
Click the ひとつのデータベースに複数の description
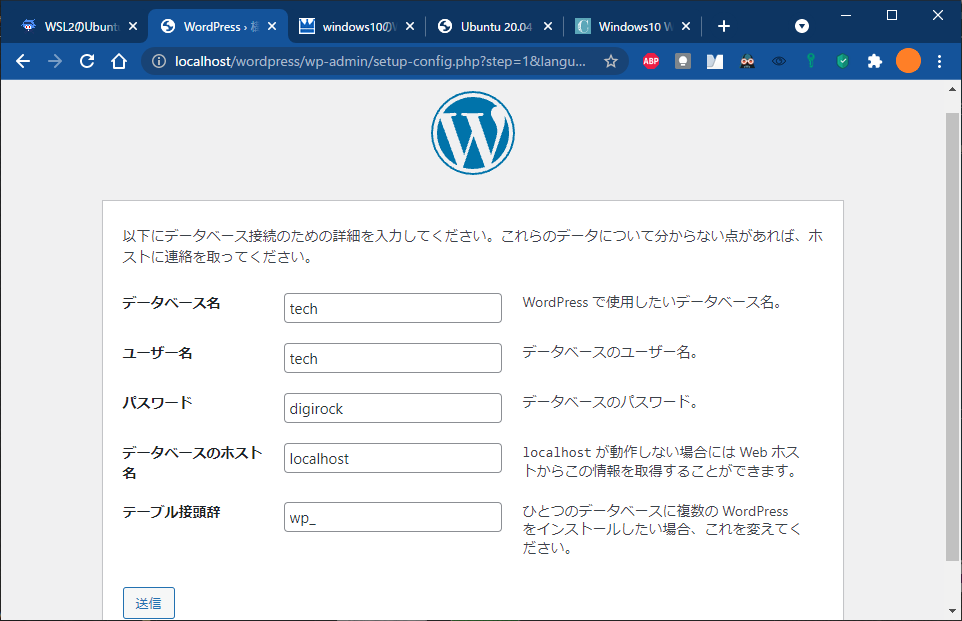click(661, 529)
